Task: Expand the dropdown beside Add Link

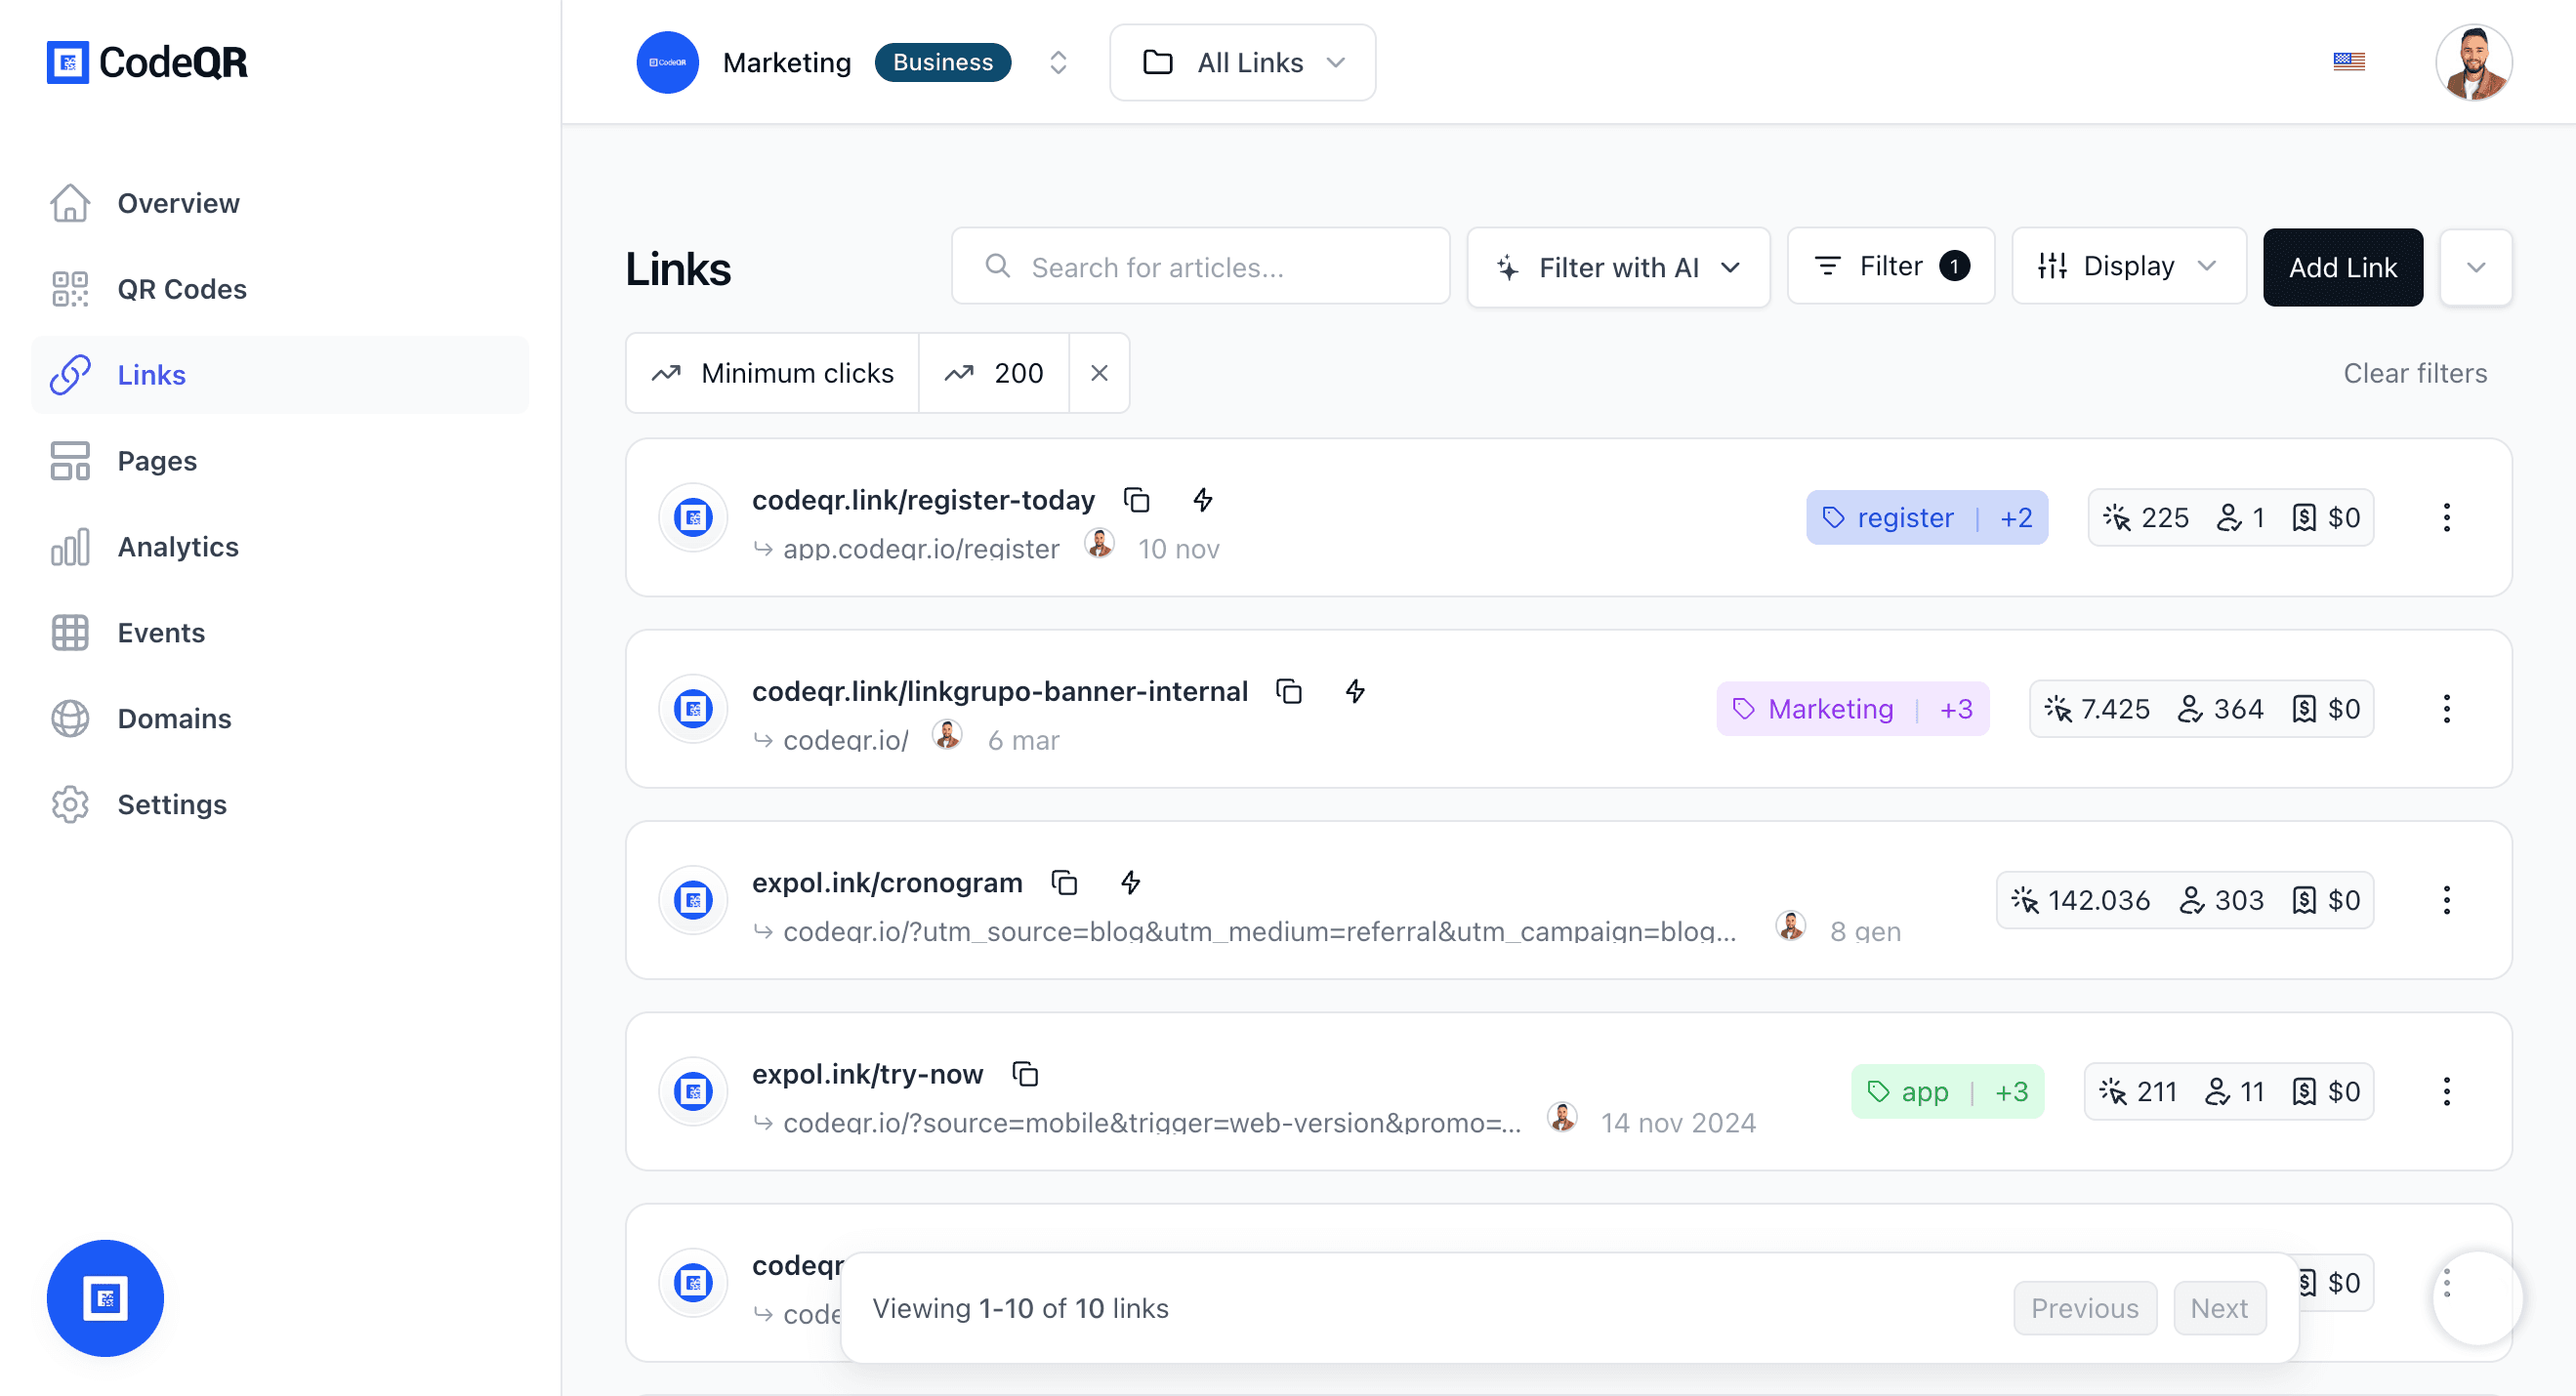Action: pyautogui.click(x=2476, y=267)
